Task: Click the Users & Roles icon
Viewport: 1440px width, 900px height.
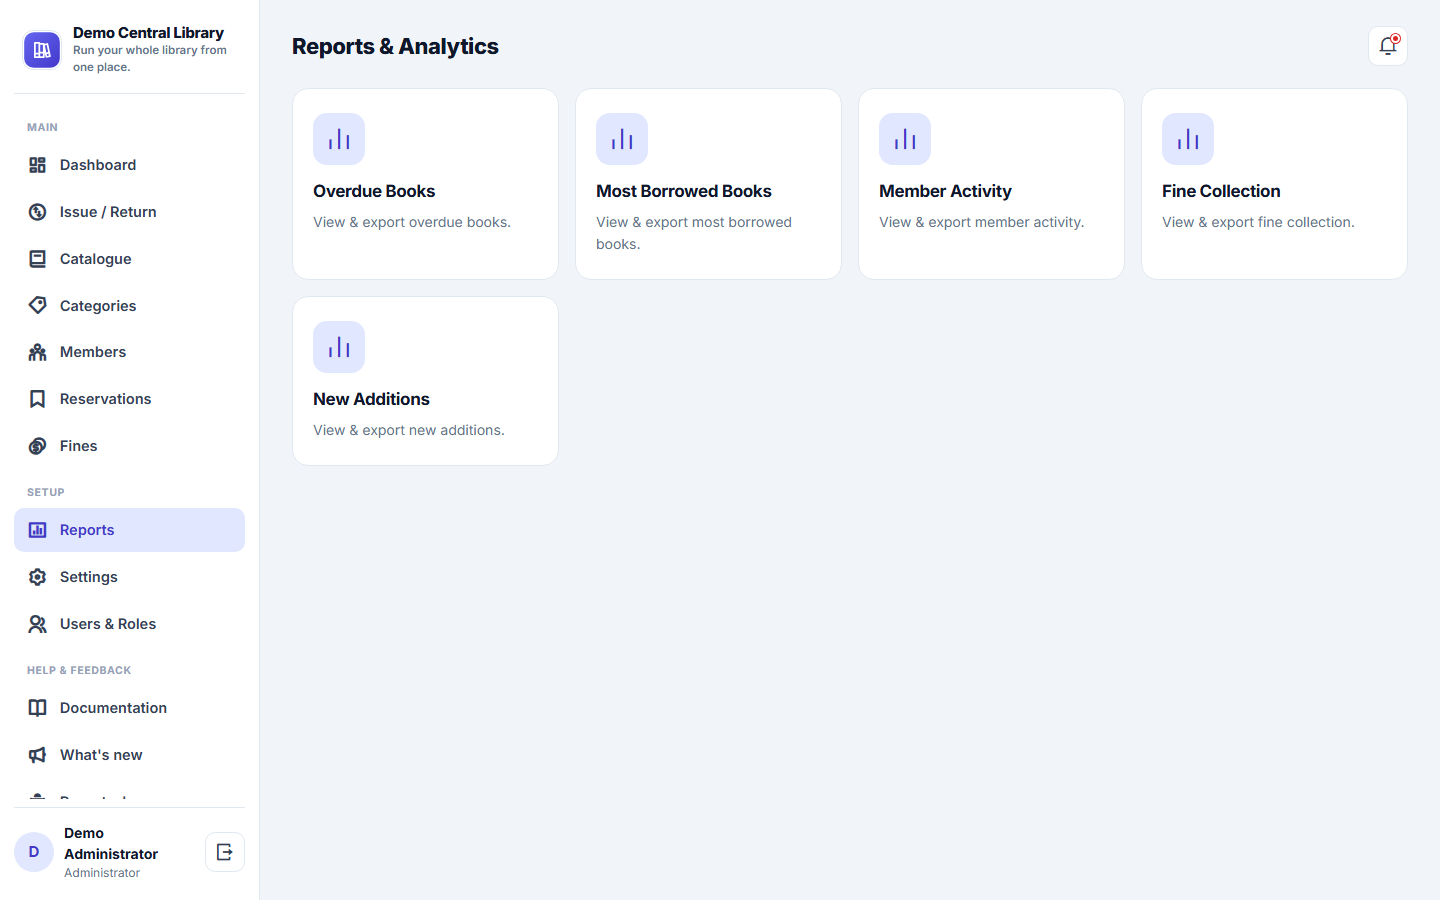Action: 37,624
